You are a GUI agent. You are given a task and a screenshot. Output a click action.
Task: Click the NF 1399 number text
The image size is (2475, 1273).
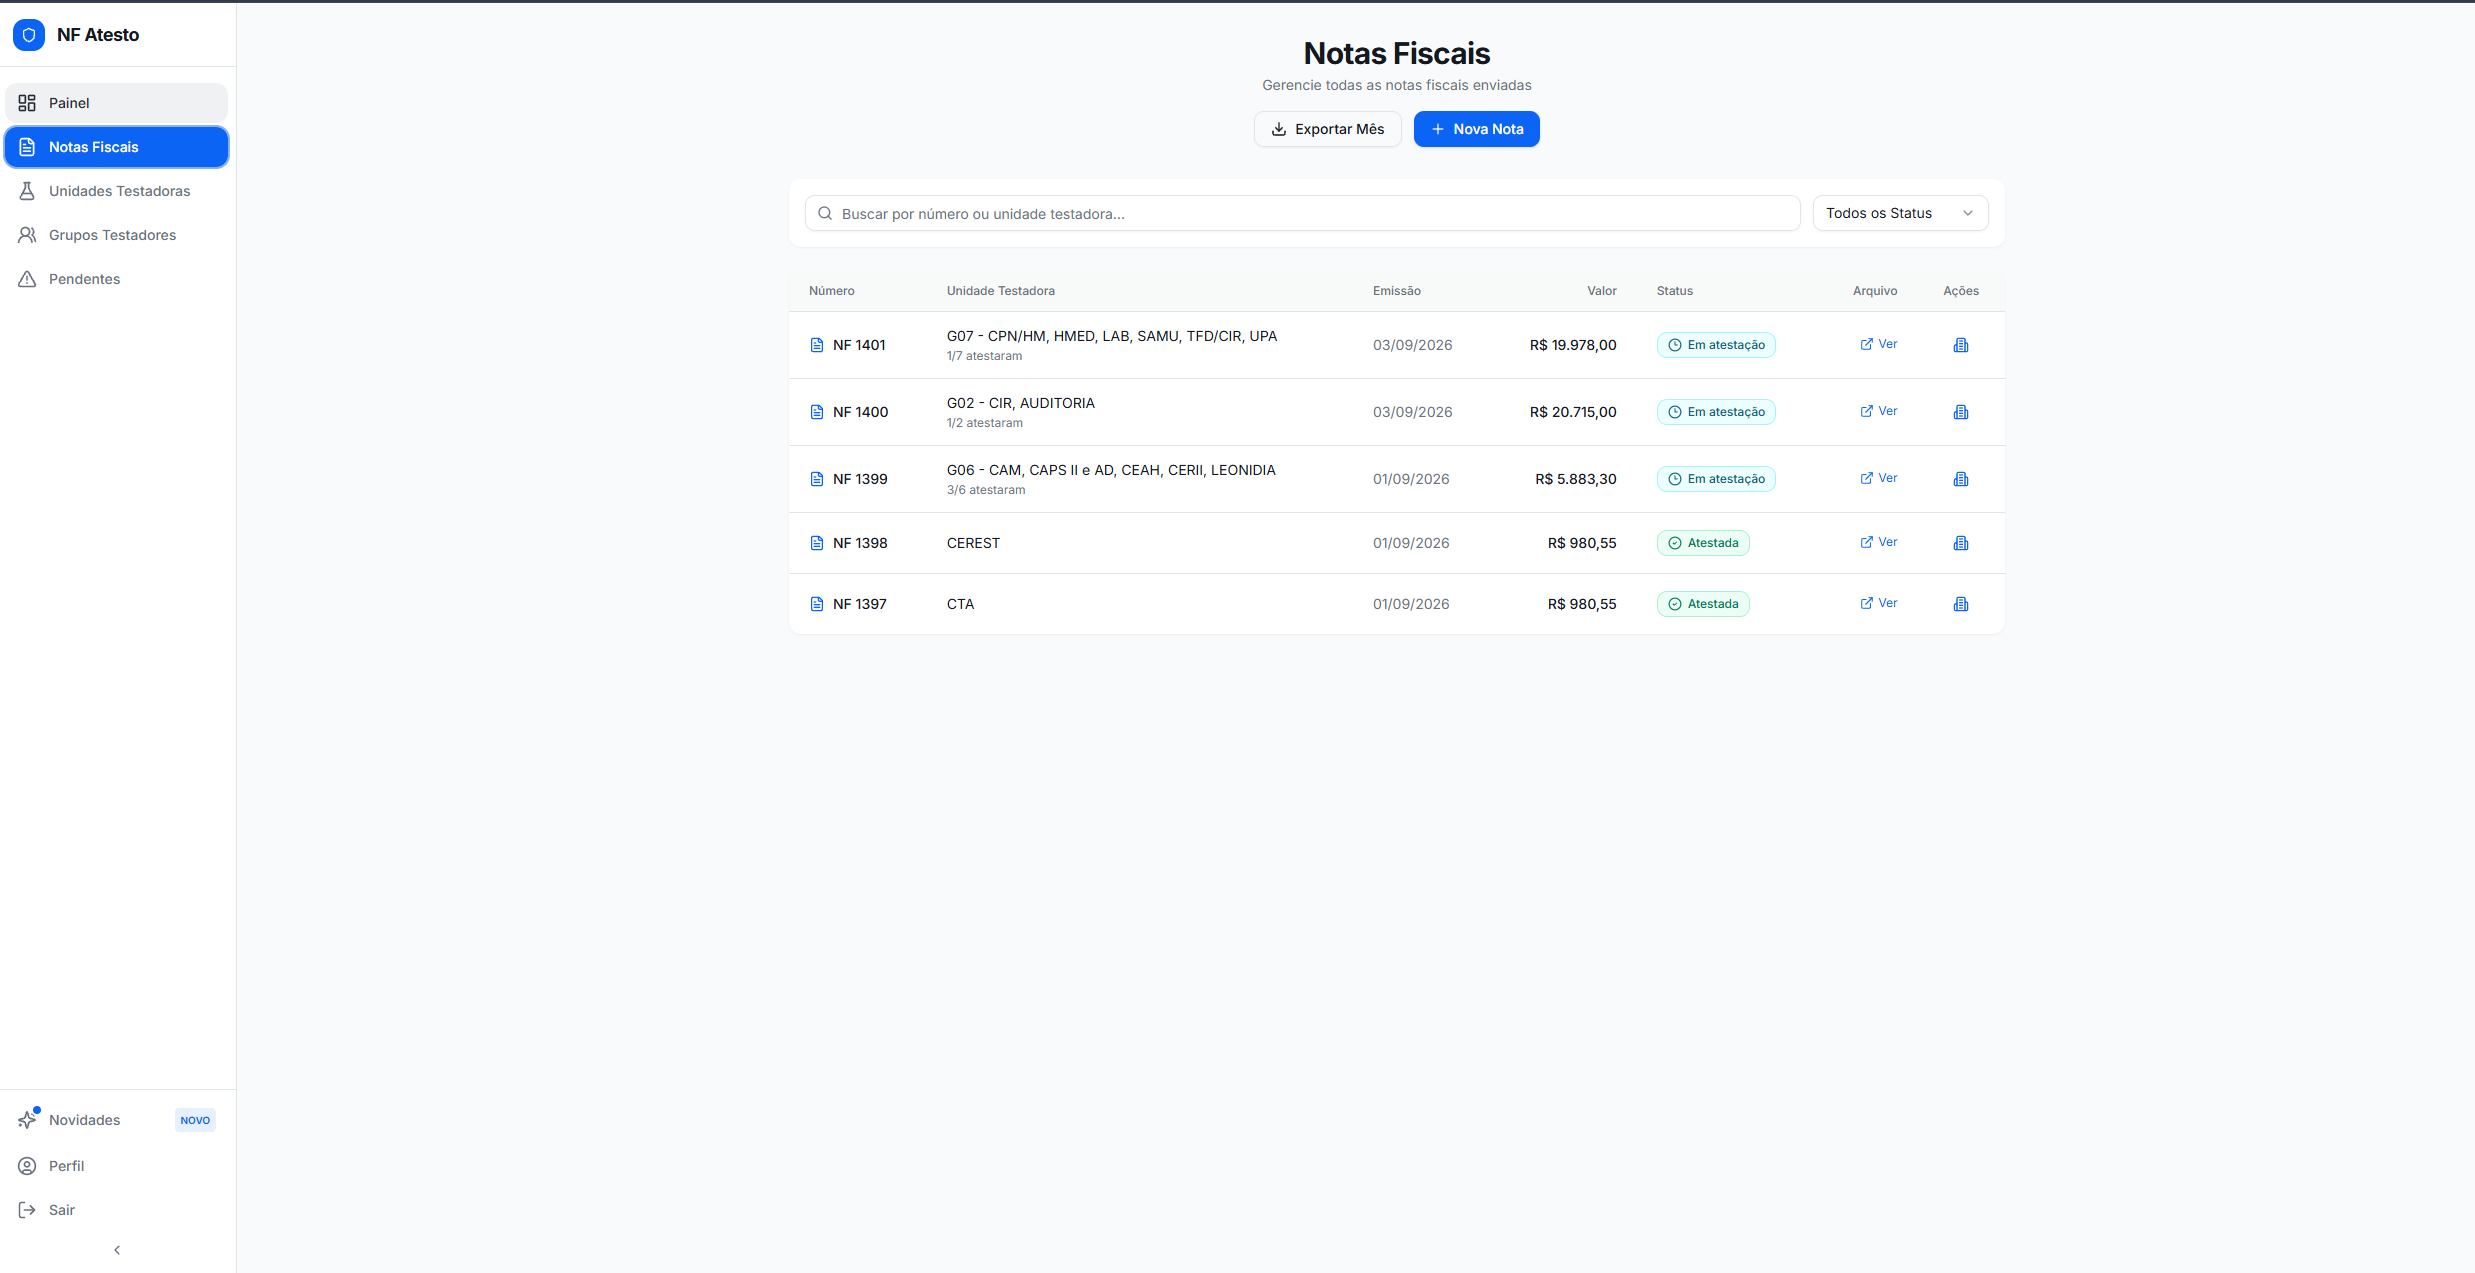coord(860,479)
